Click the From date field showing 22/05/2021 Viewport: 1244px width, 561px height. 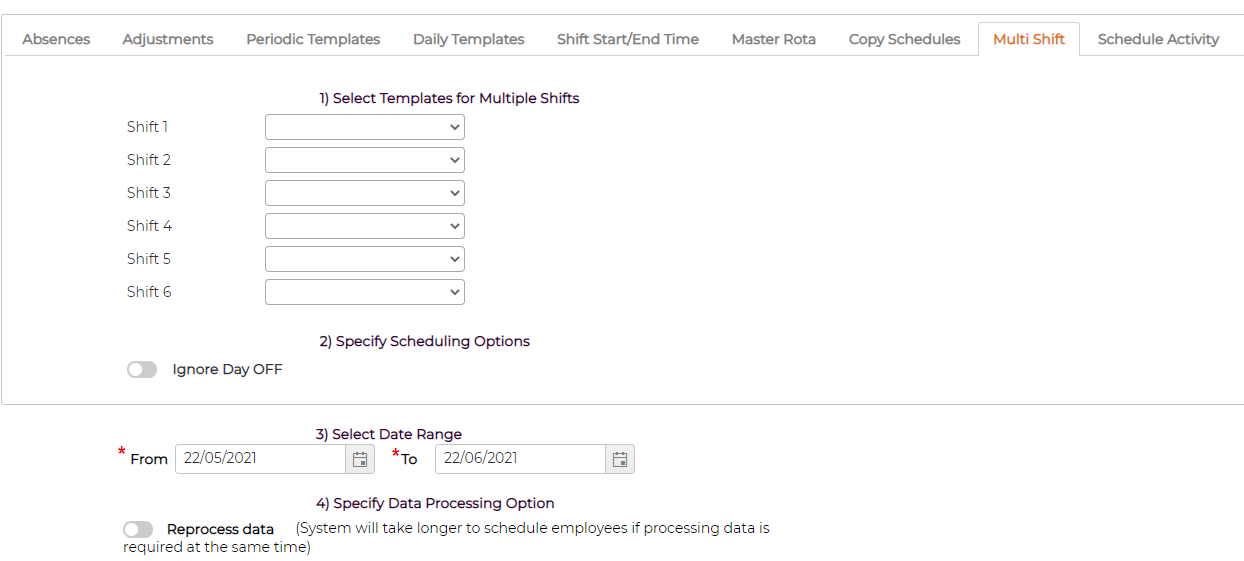coord(261,459)
